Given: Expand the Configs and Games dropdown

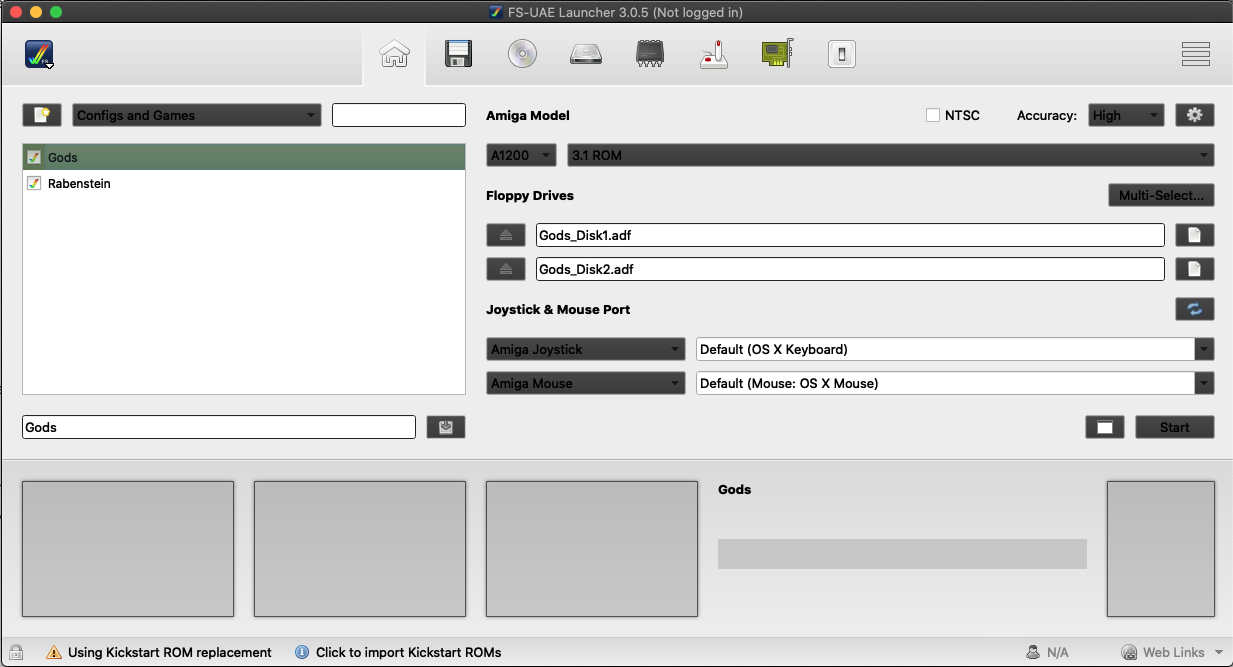Looking at the screenshot, I should (x=196, y=115).
